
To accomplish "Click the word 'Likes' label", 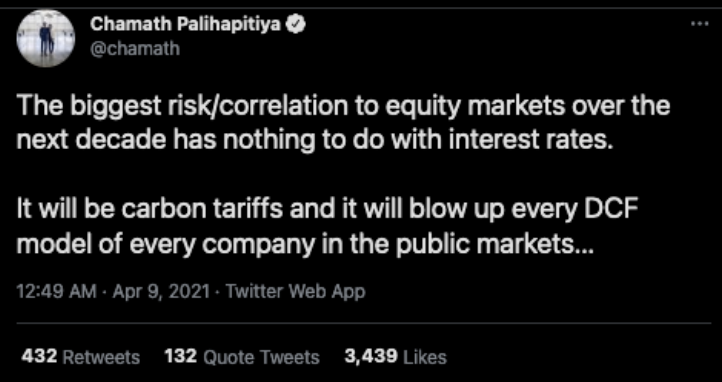I will click(x=425, y=357).
